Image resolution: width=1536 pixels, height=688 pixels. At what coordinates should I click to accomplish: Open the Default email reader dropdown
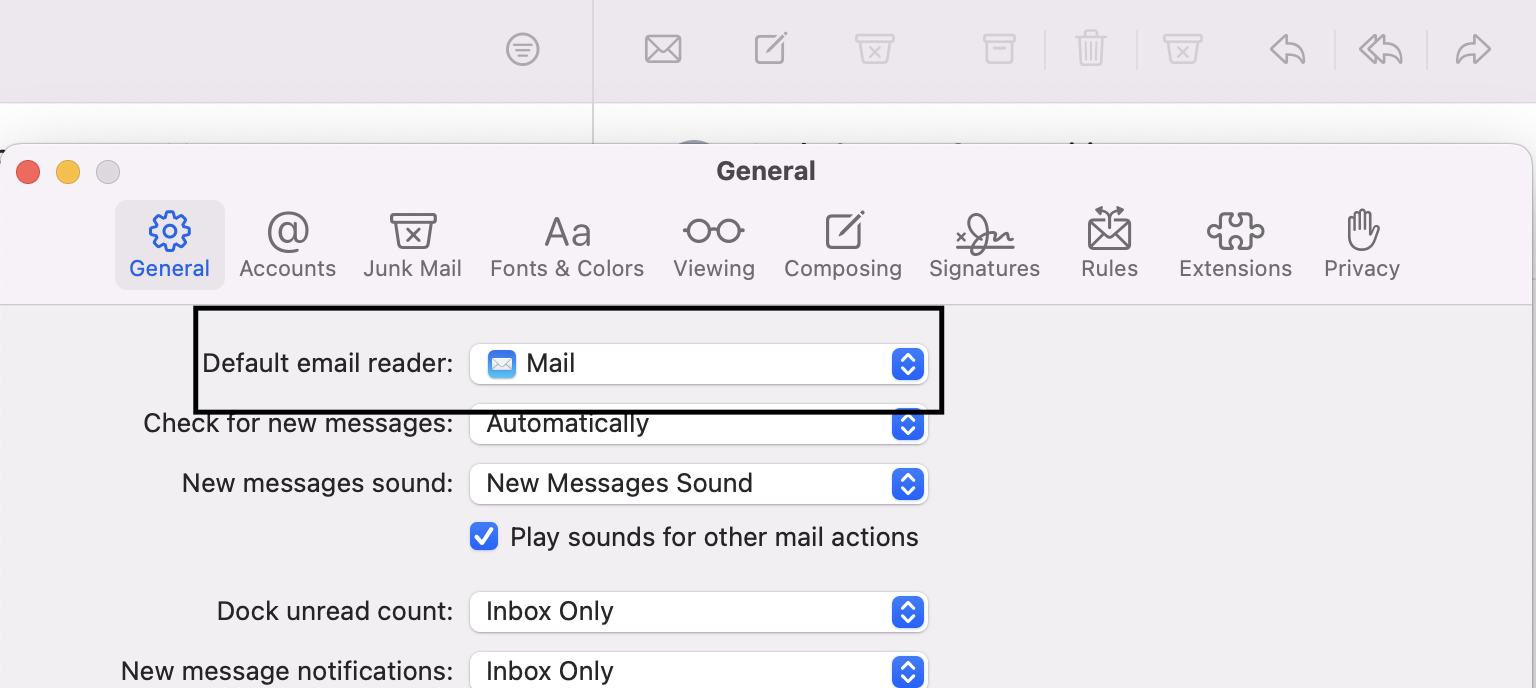(699, 364)
